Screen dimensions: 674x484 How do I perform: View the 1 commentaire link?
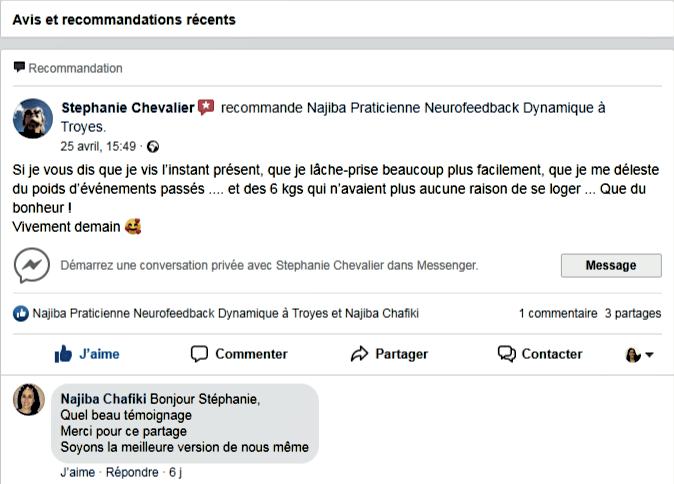click(x=555, y=313)
